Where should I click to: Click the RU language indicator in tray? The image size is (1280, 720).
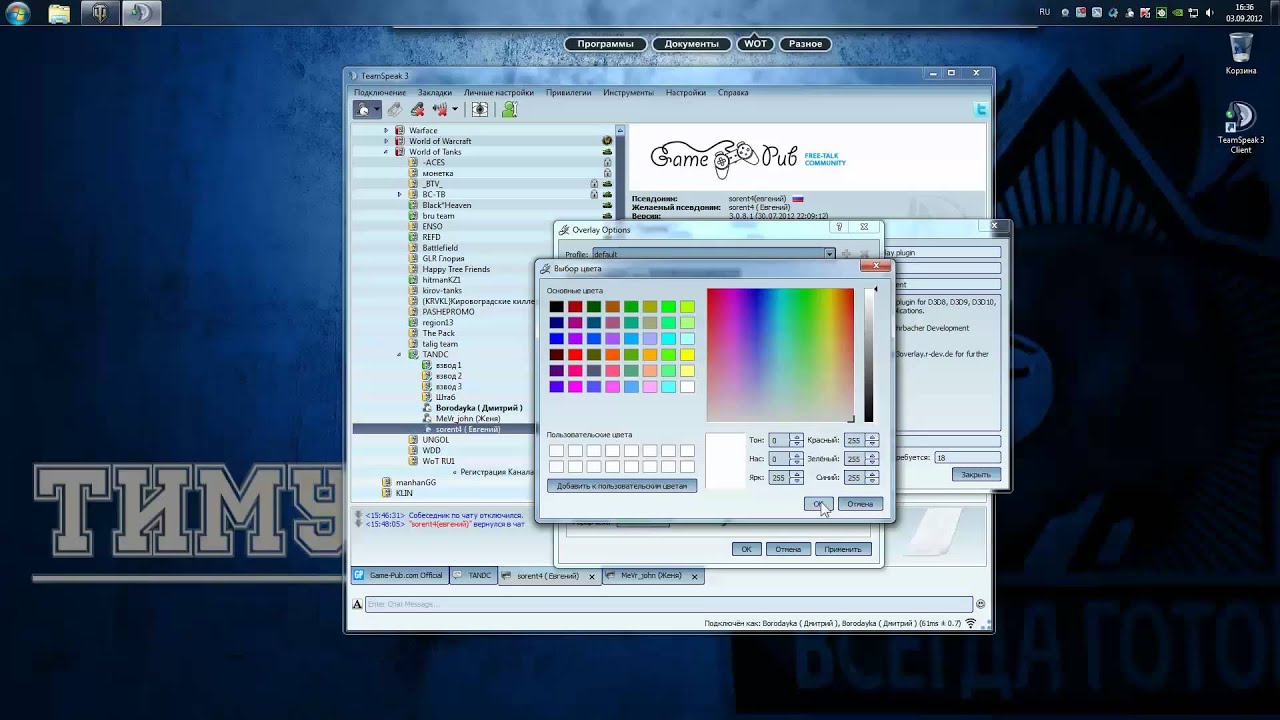(1045, 12)
